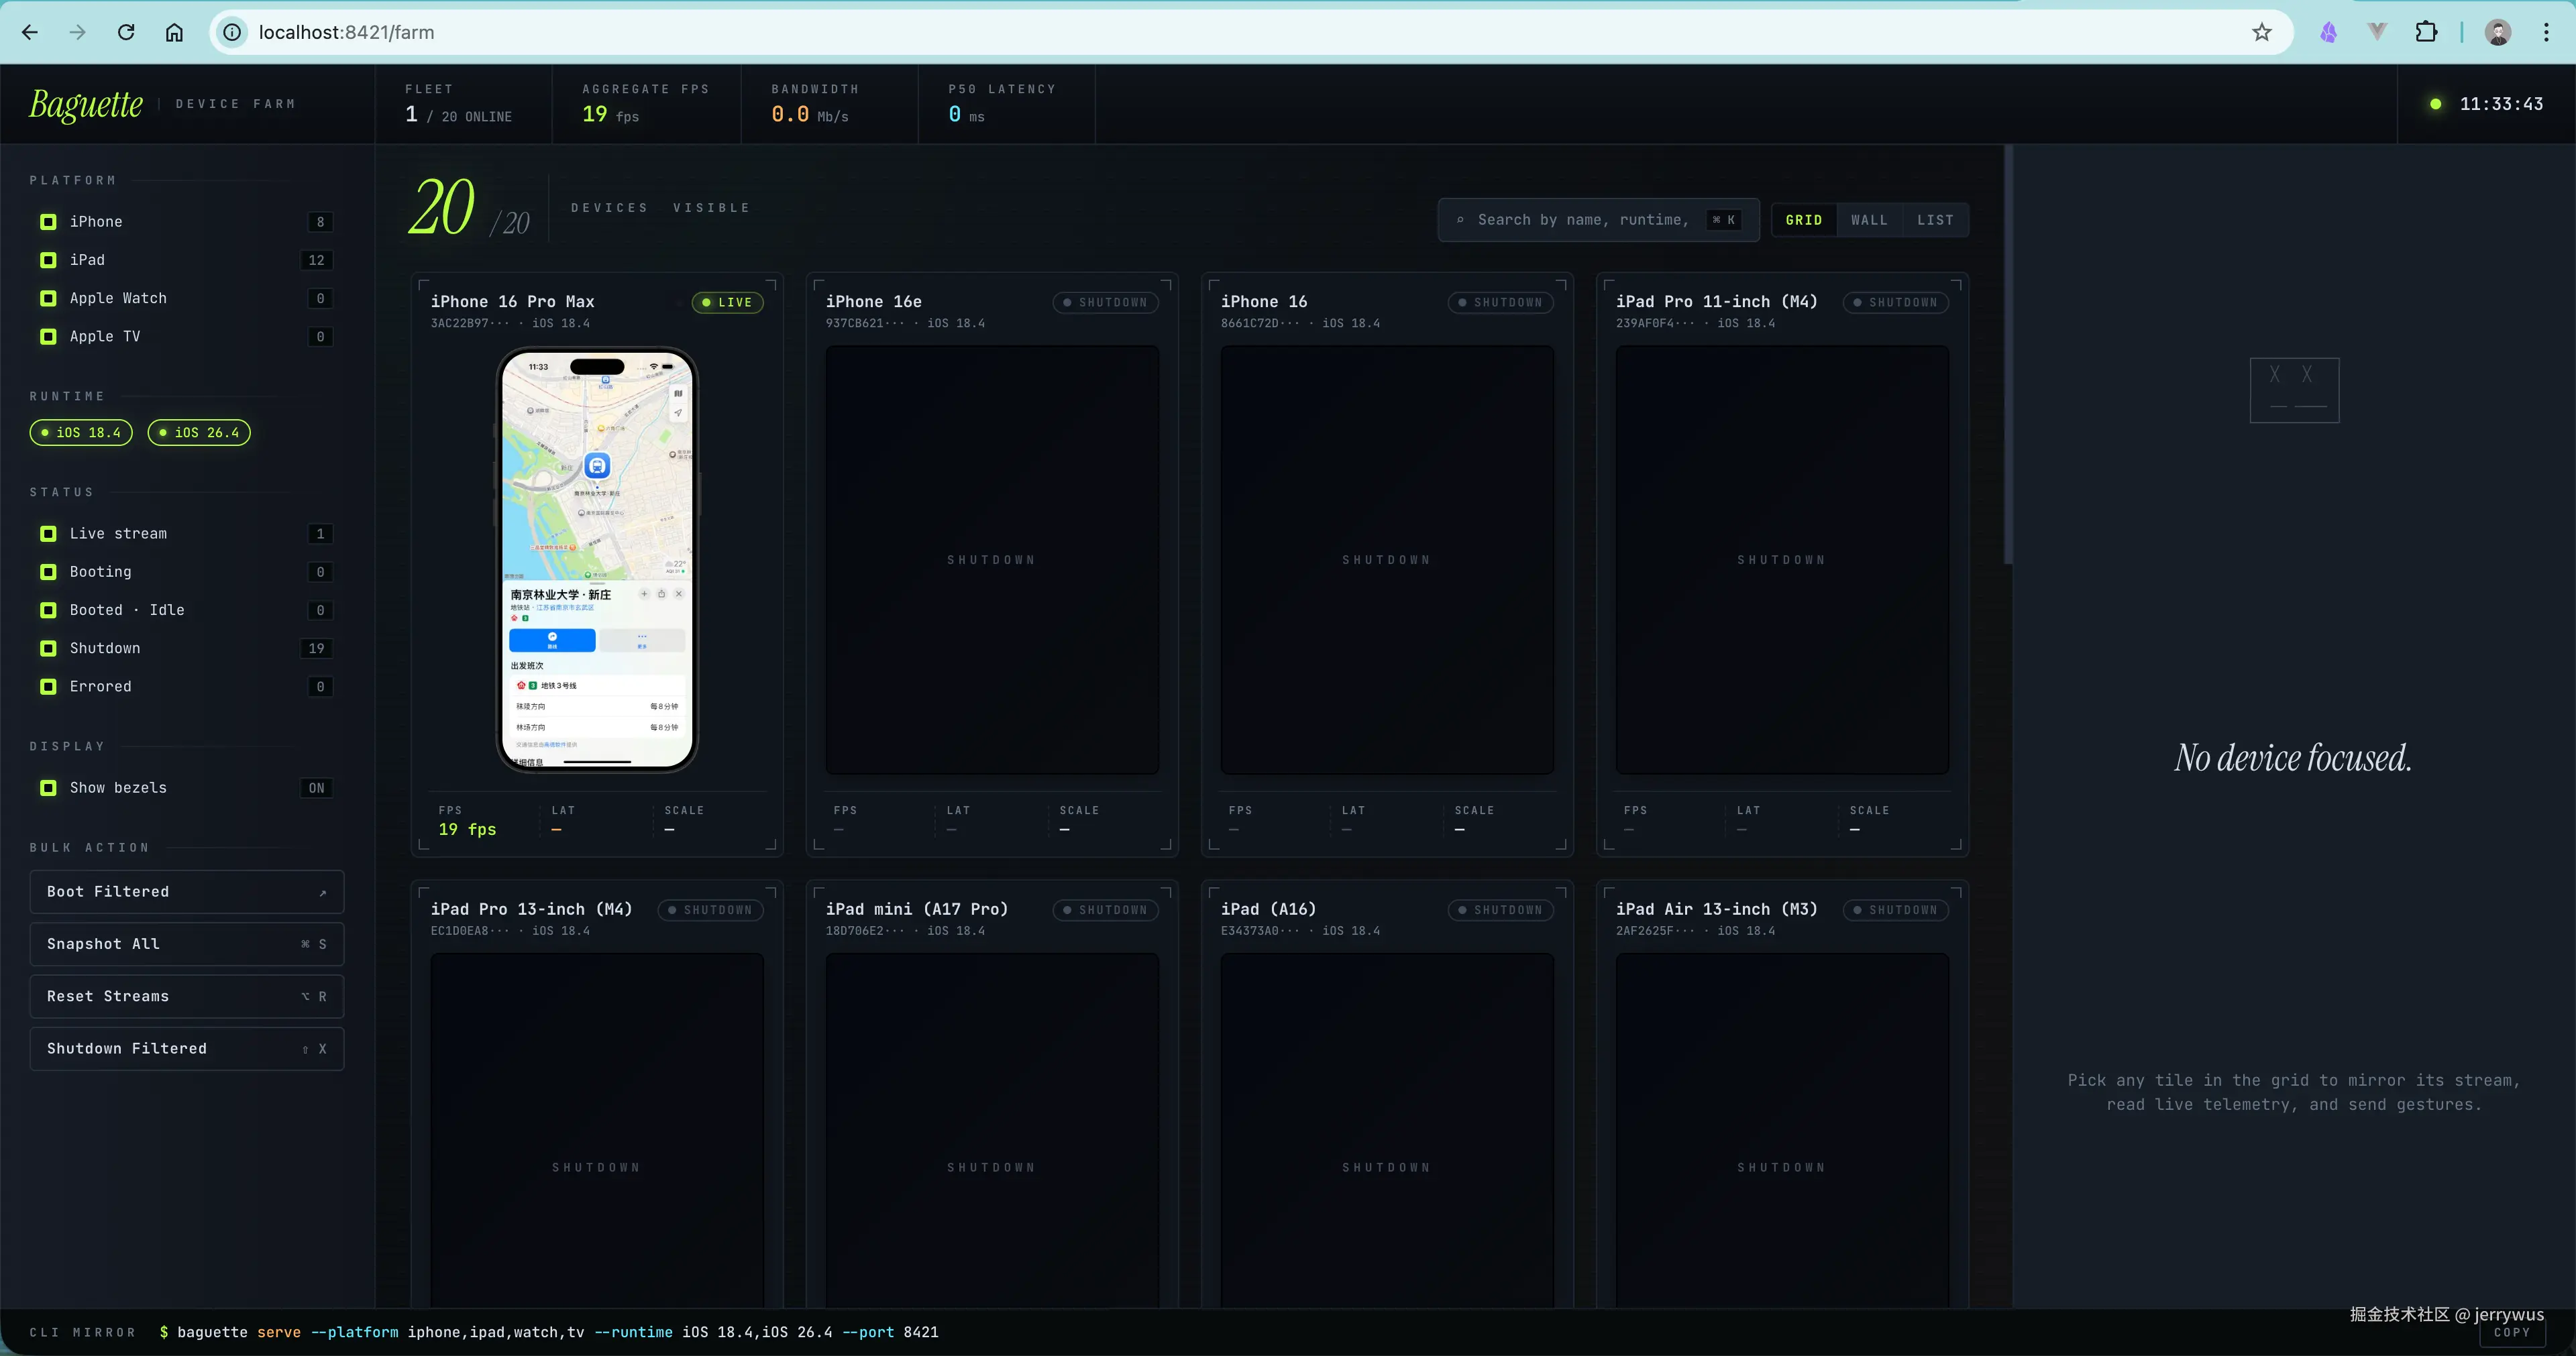Select the iPhone 16 device tile
Image resolution: width=2576 pixels, height=1356 pixels.
(1387, 564)
